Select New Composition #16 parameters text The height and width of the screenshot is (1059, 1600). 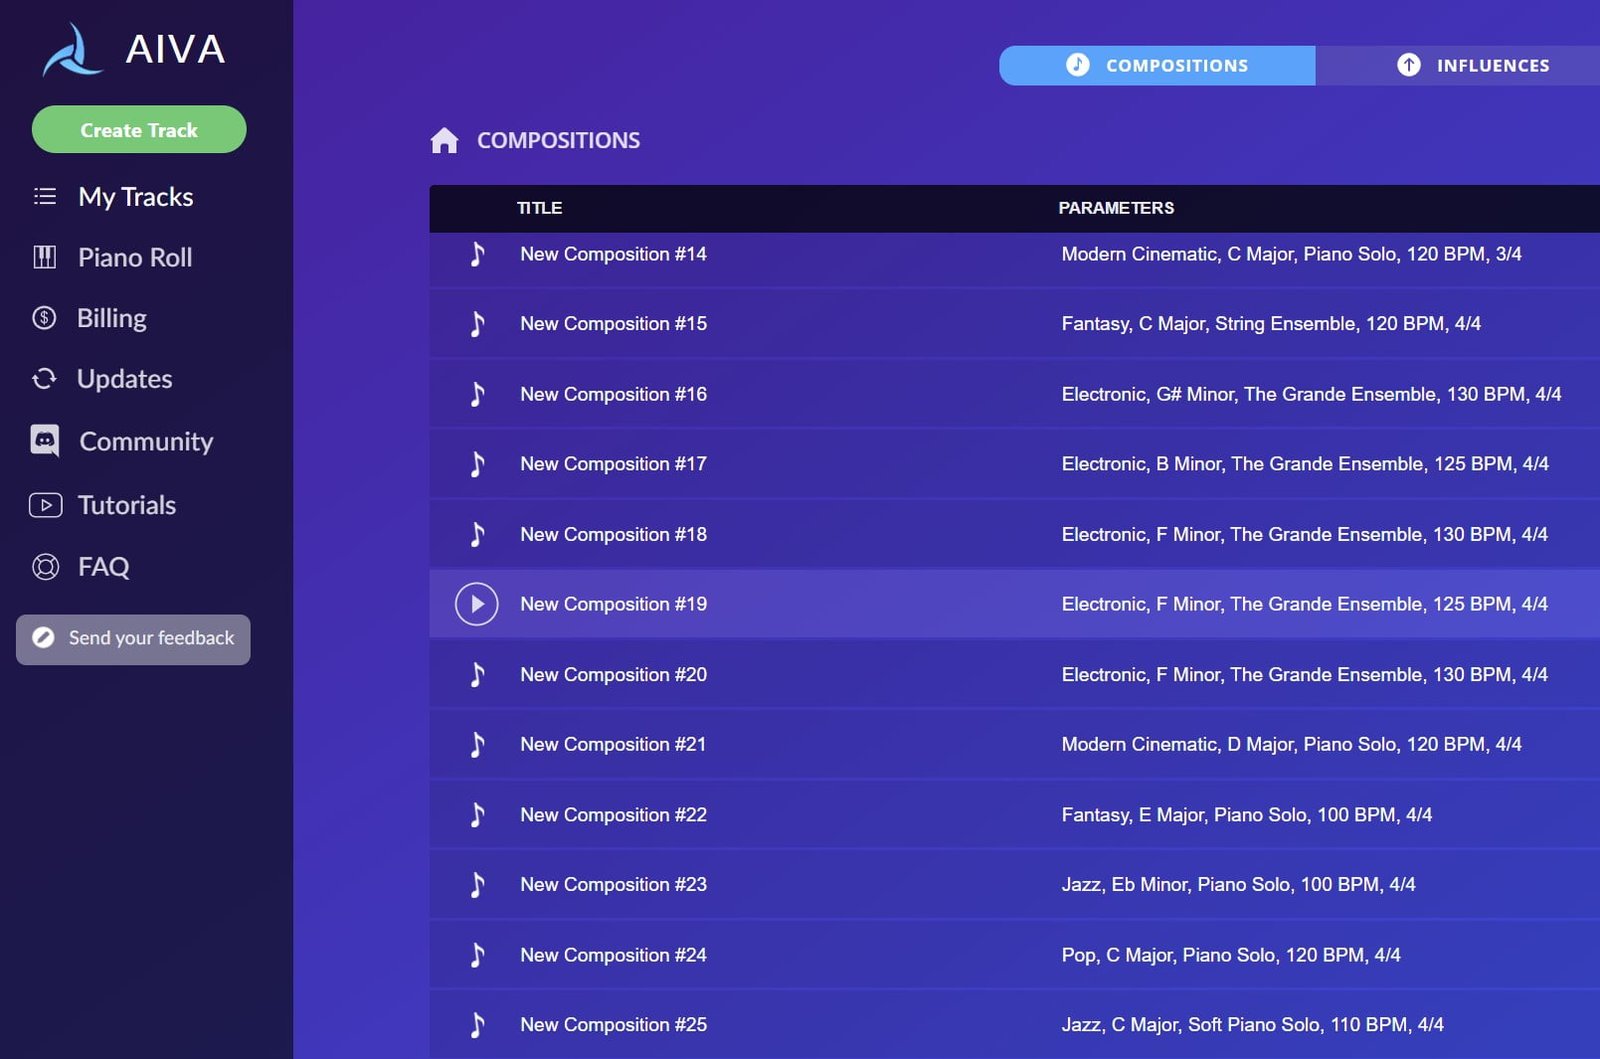tap(1310, 394)
